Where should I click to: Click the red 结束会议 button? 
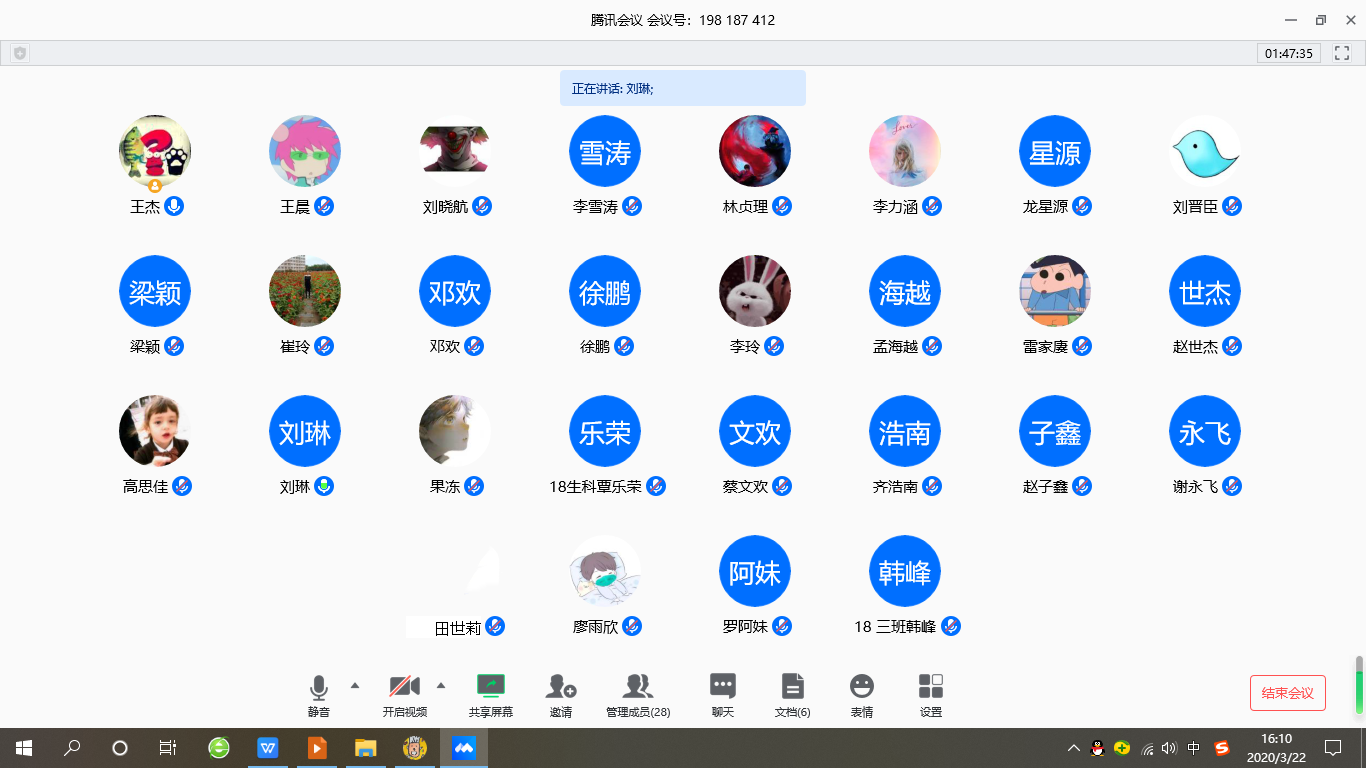(1288, 693)
